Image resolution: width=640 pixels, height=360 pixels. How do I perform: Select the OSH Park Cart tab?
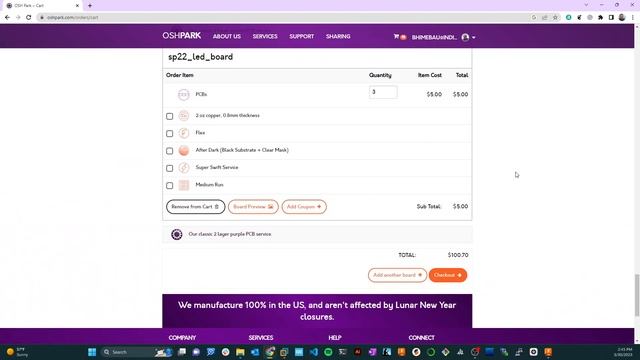(42, 6)
